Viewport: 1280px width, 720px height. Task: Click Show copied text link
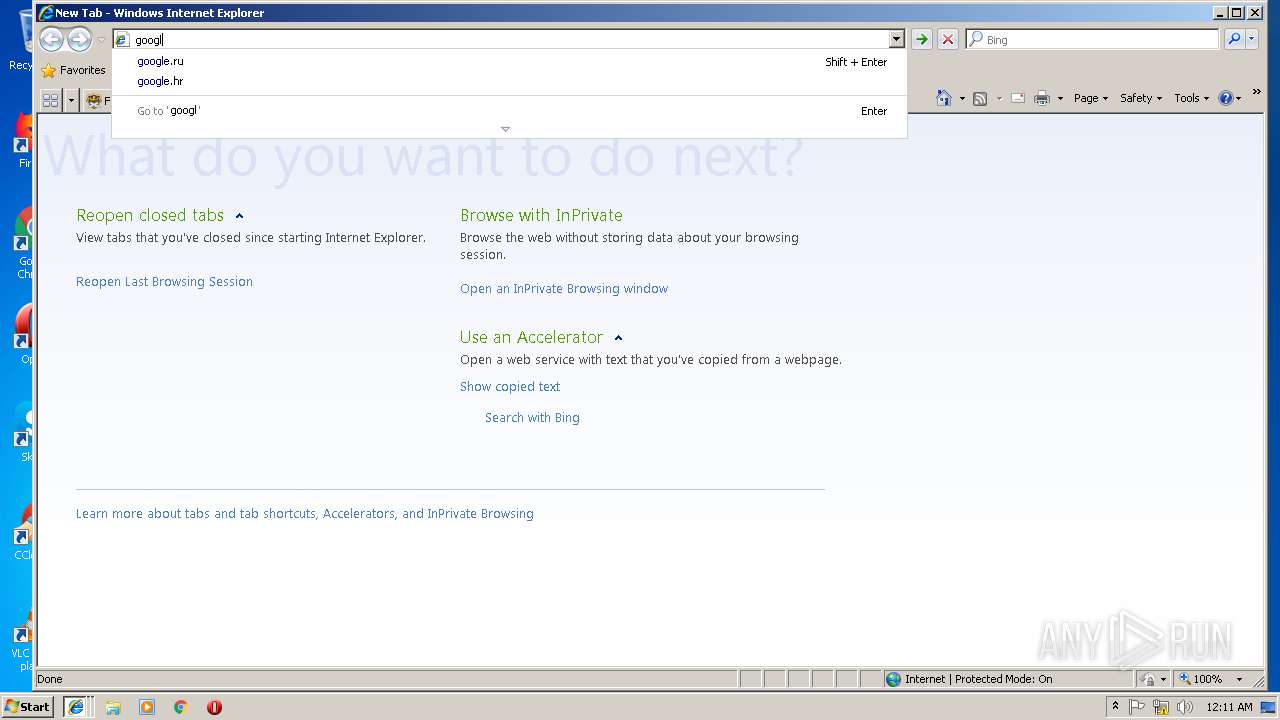[x=510, y=387]
